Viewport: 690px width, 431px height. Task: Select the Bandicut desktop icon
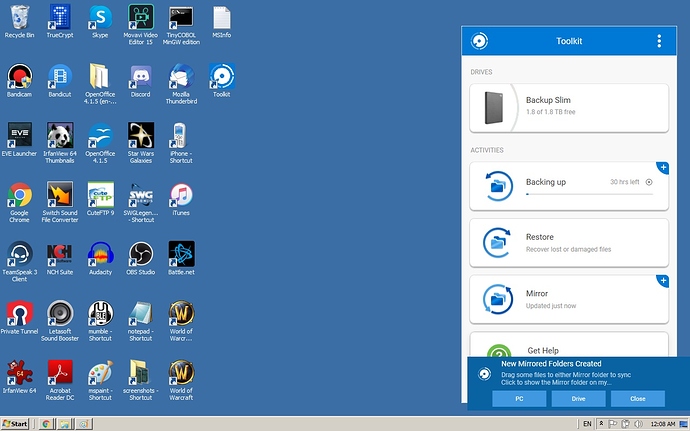(60, 81)
